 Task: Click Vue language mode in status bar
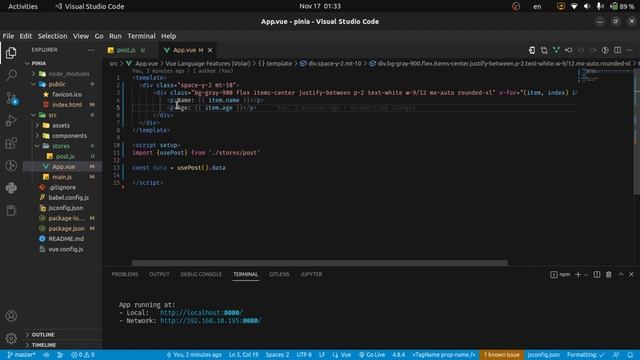tap(342, 355)
